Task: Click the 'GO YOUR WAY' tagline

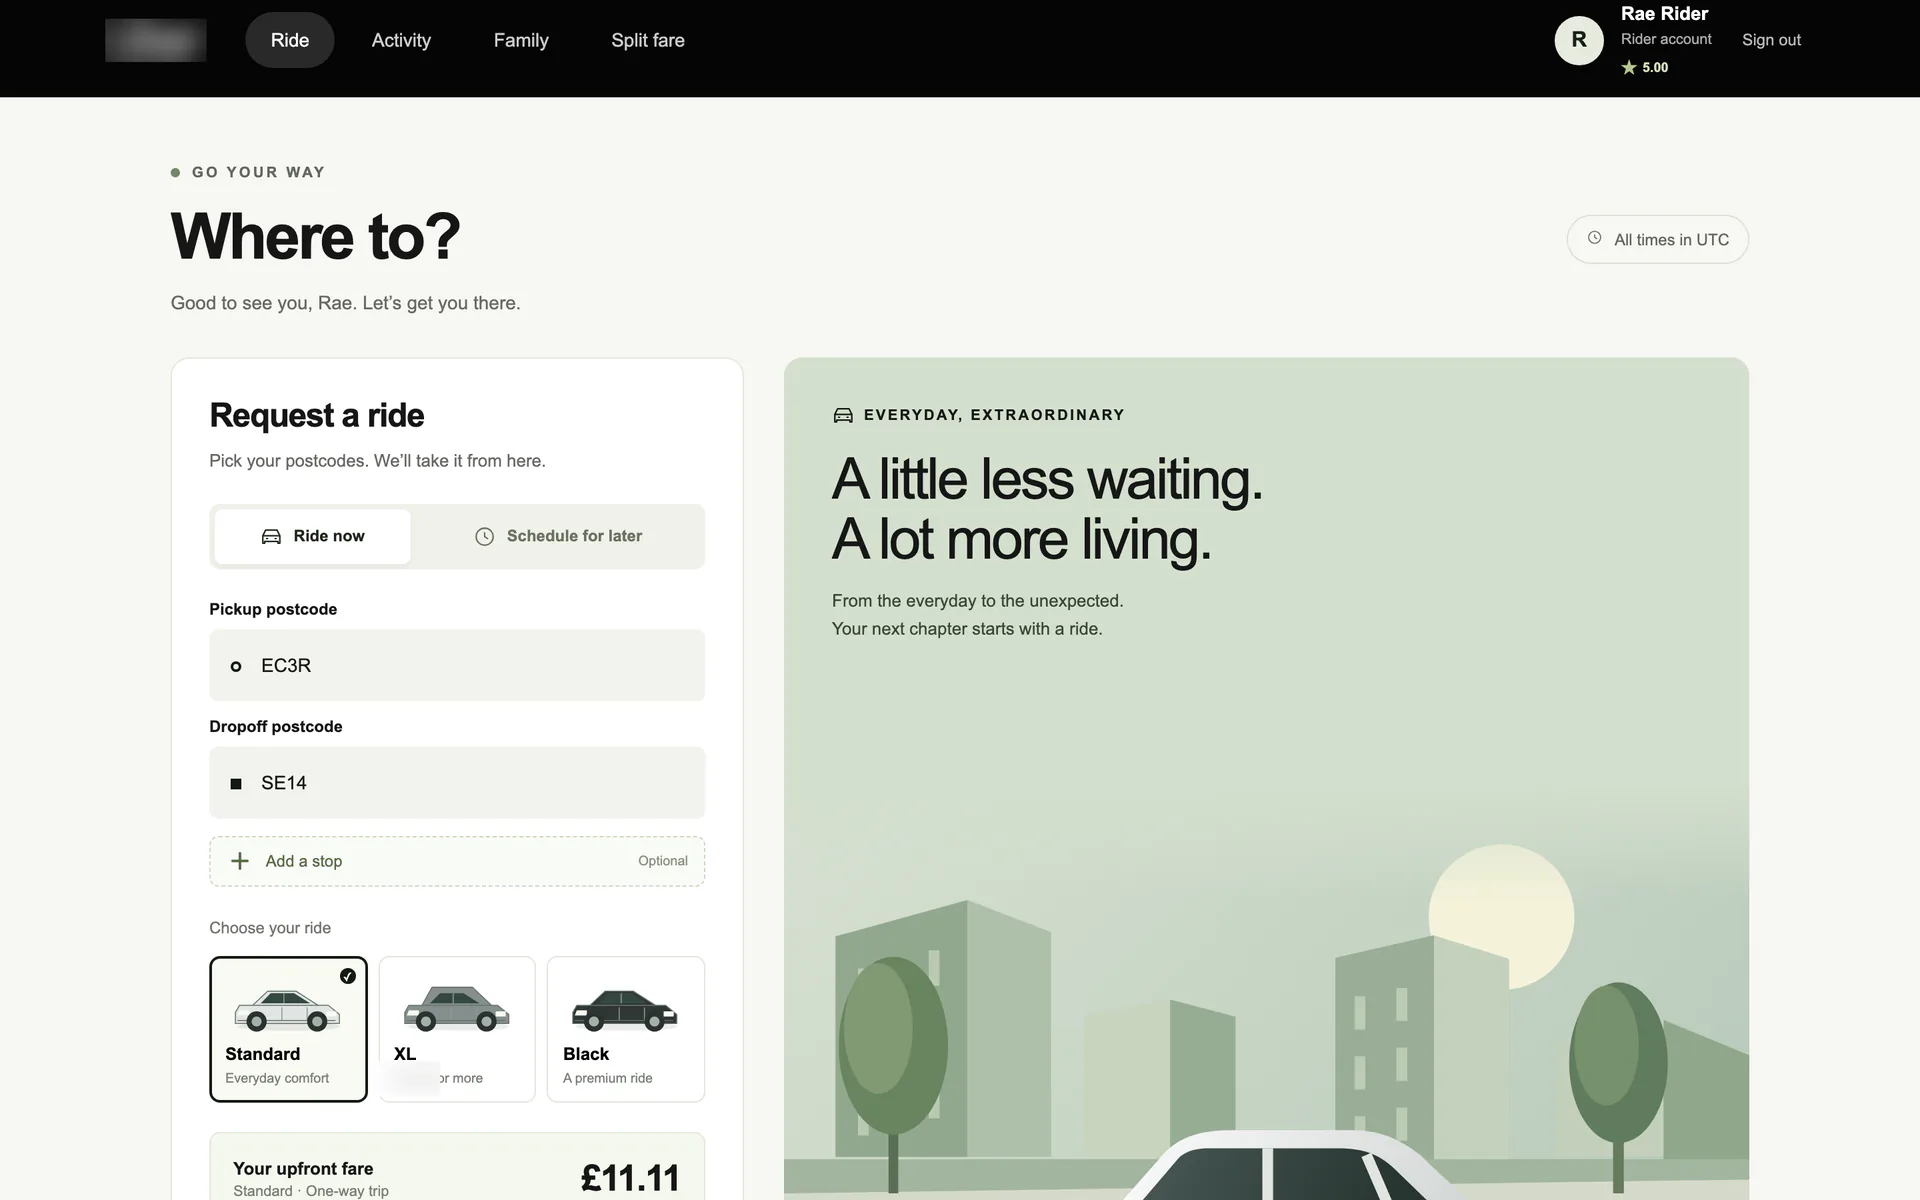Action: [x=258, y=172]
